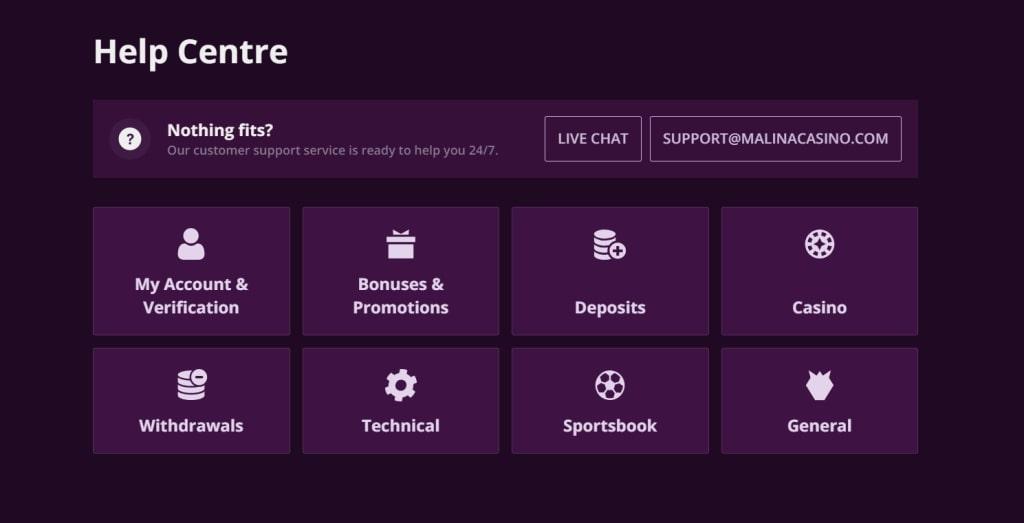Click the gear Technical icon
The height and width of the screenshot is (523, 1024).
point(400,385)
